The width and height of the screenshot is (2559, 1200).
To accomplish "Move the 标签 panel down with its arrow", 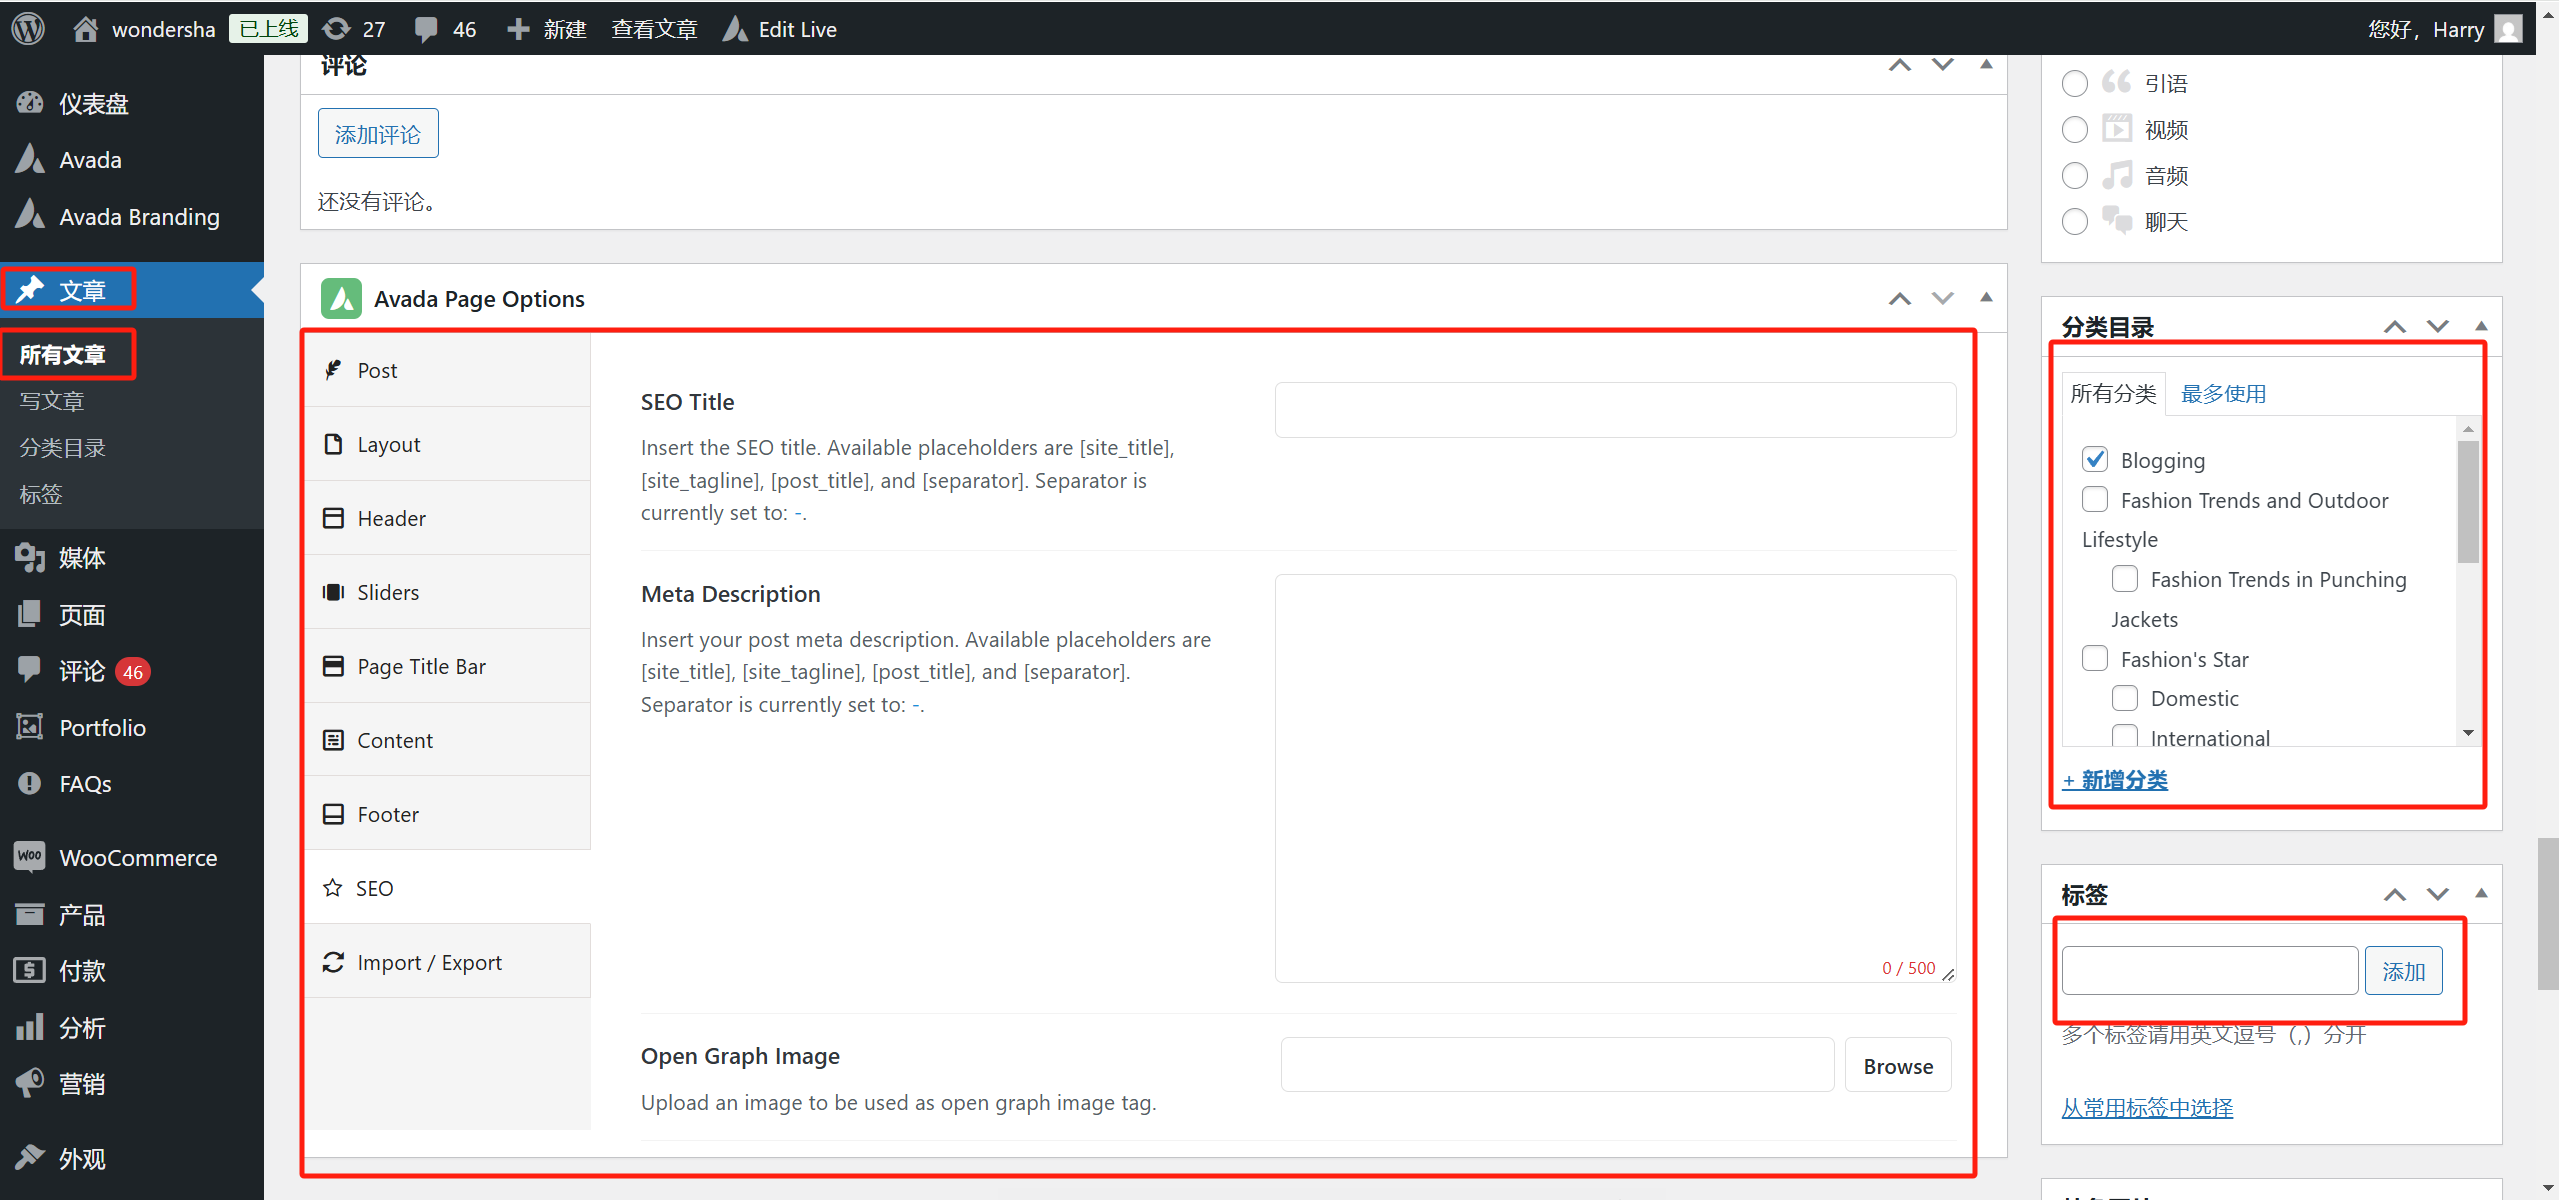I will point(2438,894).
